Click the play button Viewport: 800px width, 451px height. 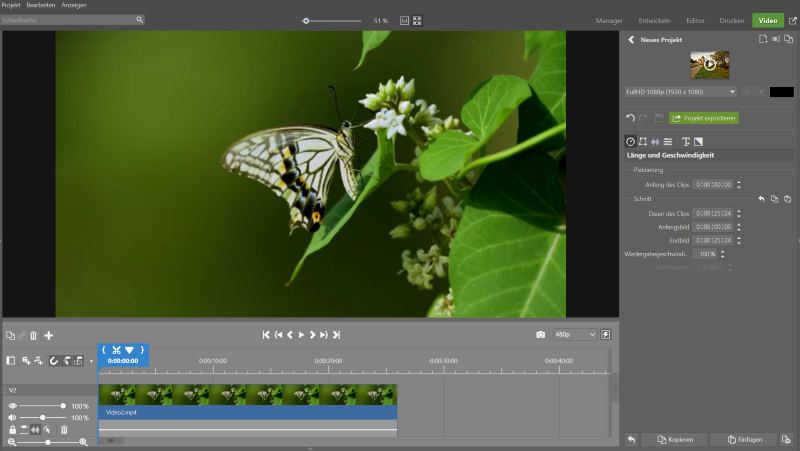pyautogui.click(x=301, y=335)
